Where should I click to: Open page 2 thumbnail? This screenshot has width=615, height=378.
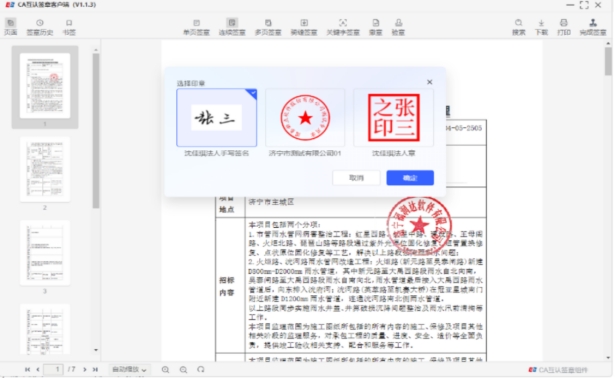pos(45,169)
